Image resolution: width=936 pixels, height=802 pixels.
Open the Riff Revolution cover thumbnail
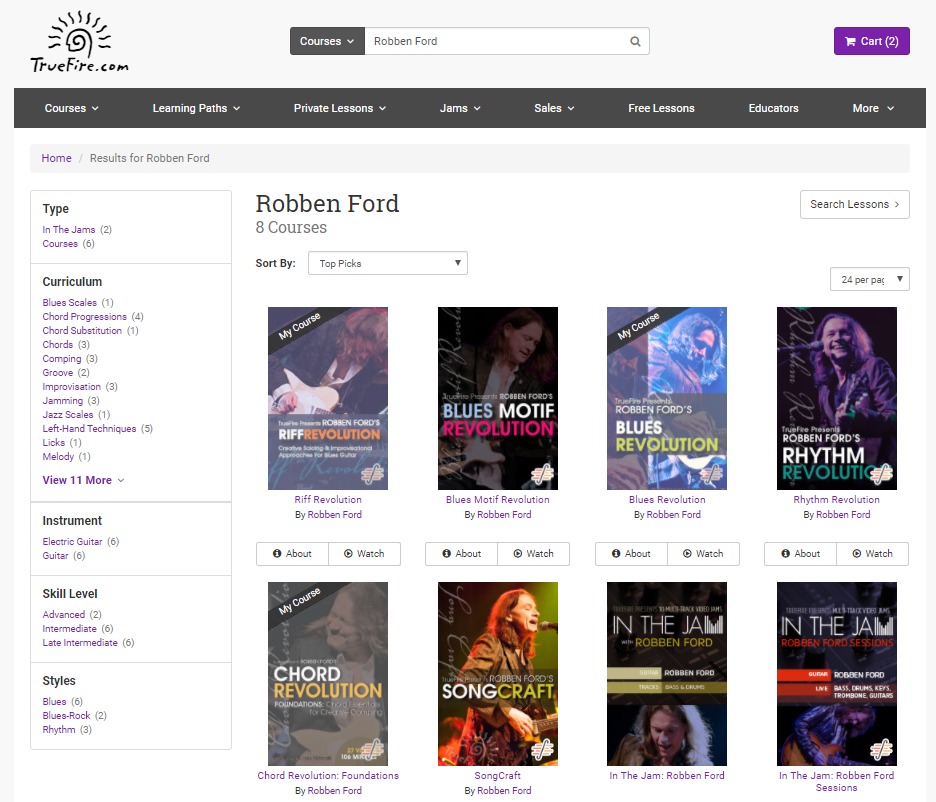[x=328, y=399]
